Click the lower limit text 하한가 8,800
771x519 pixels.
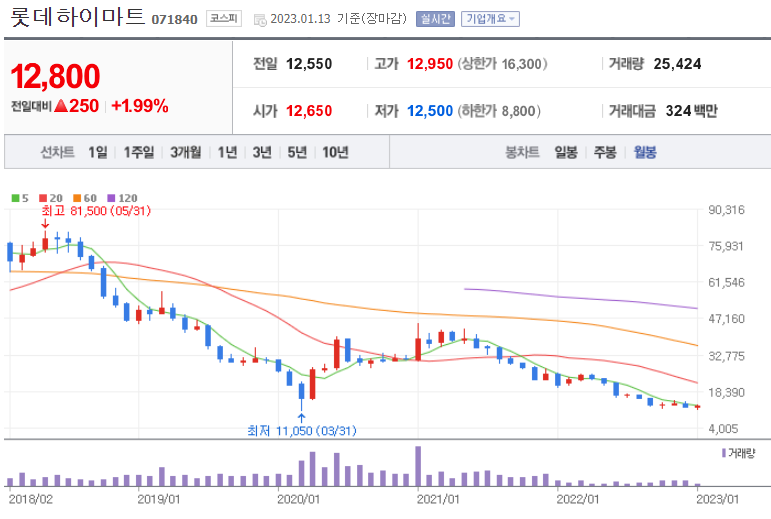499,111
